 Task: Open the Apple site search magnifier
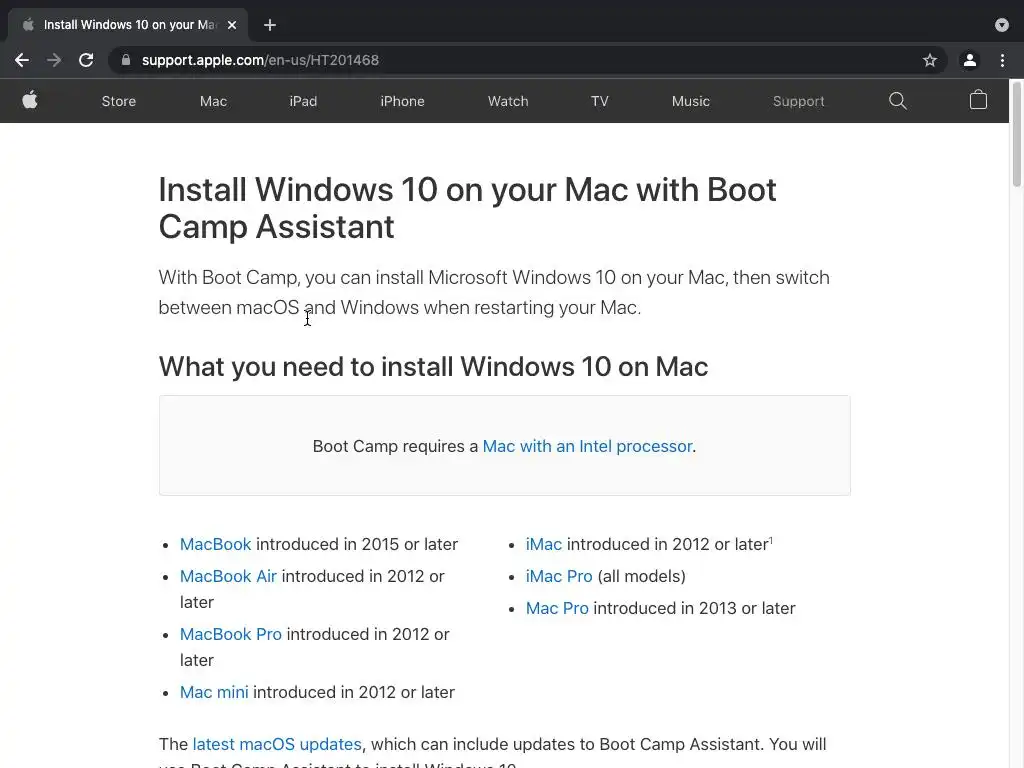coord(898,101)
